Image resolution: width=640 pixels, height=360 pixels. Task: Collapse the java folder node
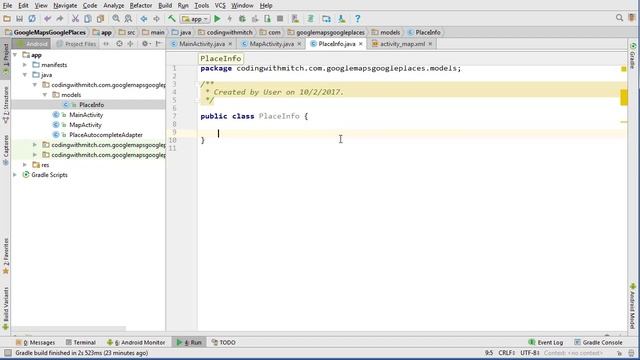[25, 75]
